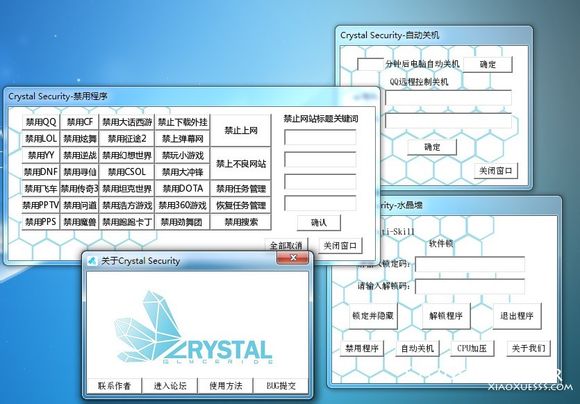
Task: Click the Crystal Security icon in About title bar
Action: [x=92, y=261]
